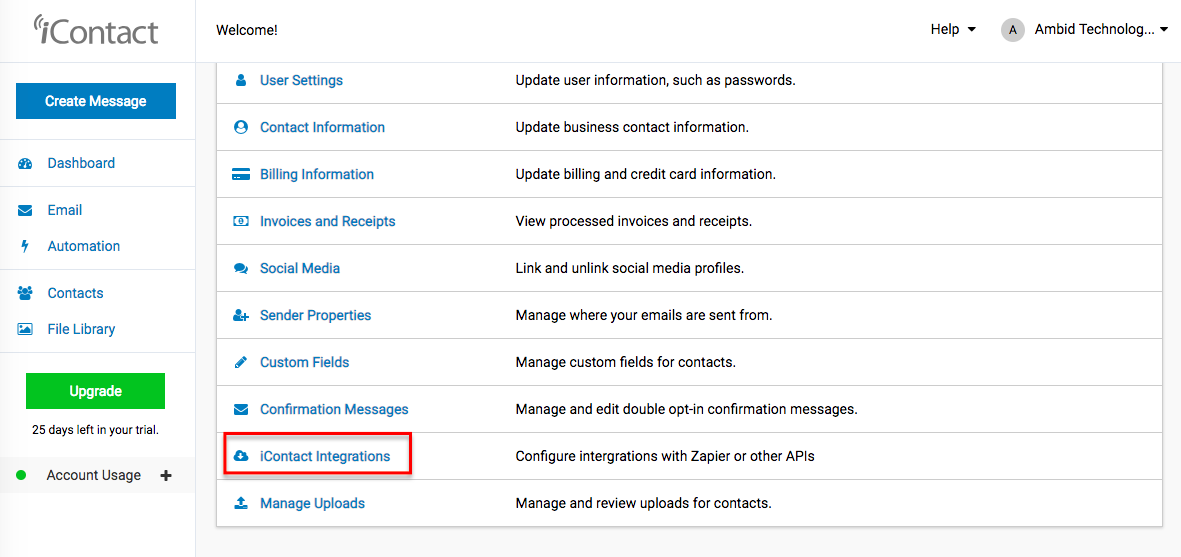Expand Account Usage with the plus icon
This screenshot has height=557, width=1181.
click(166, 476)
